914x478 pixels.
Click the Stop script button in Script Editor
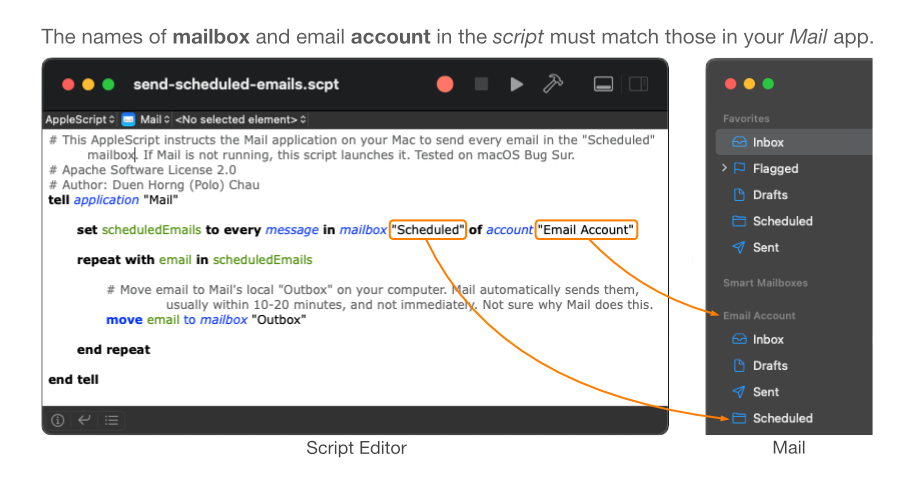coord(481,85)
